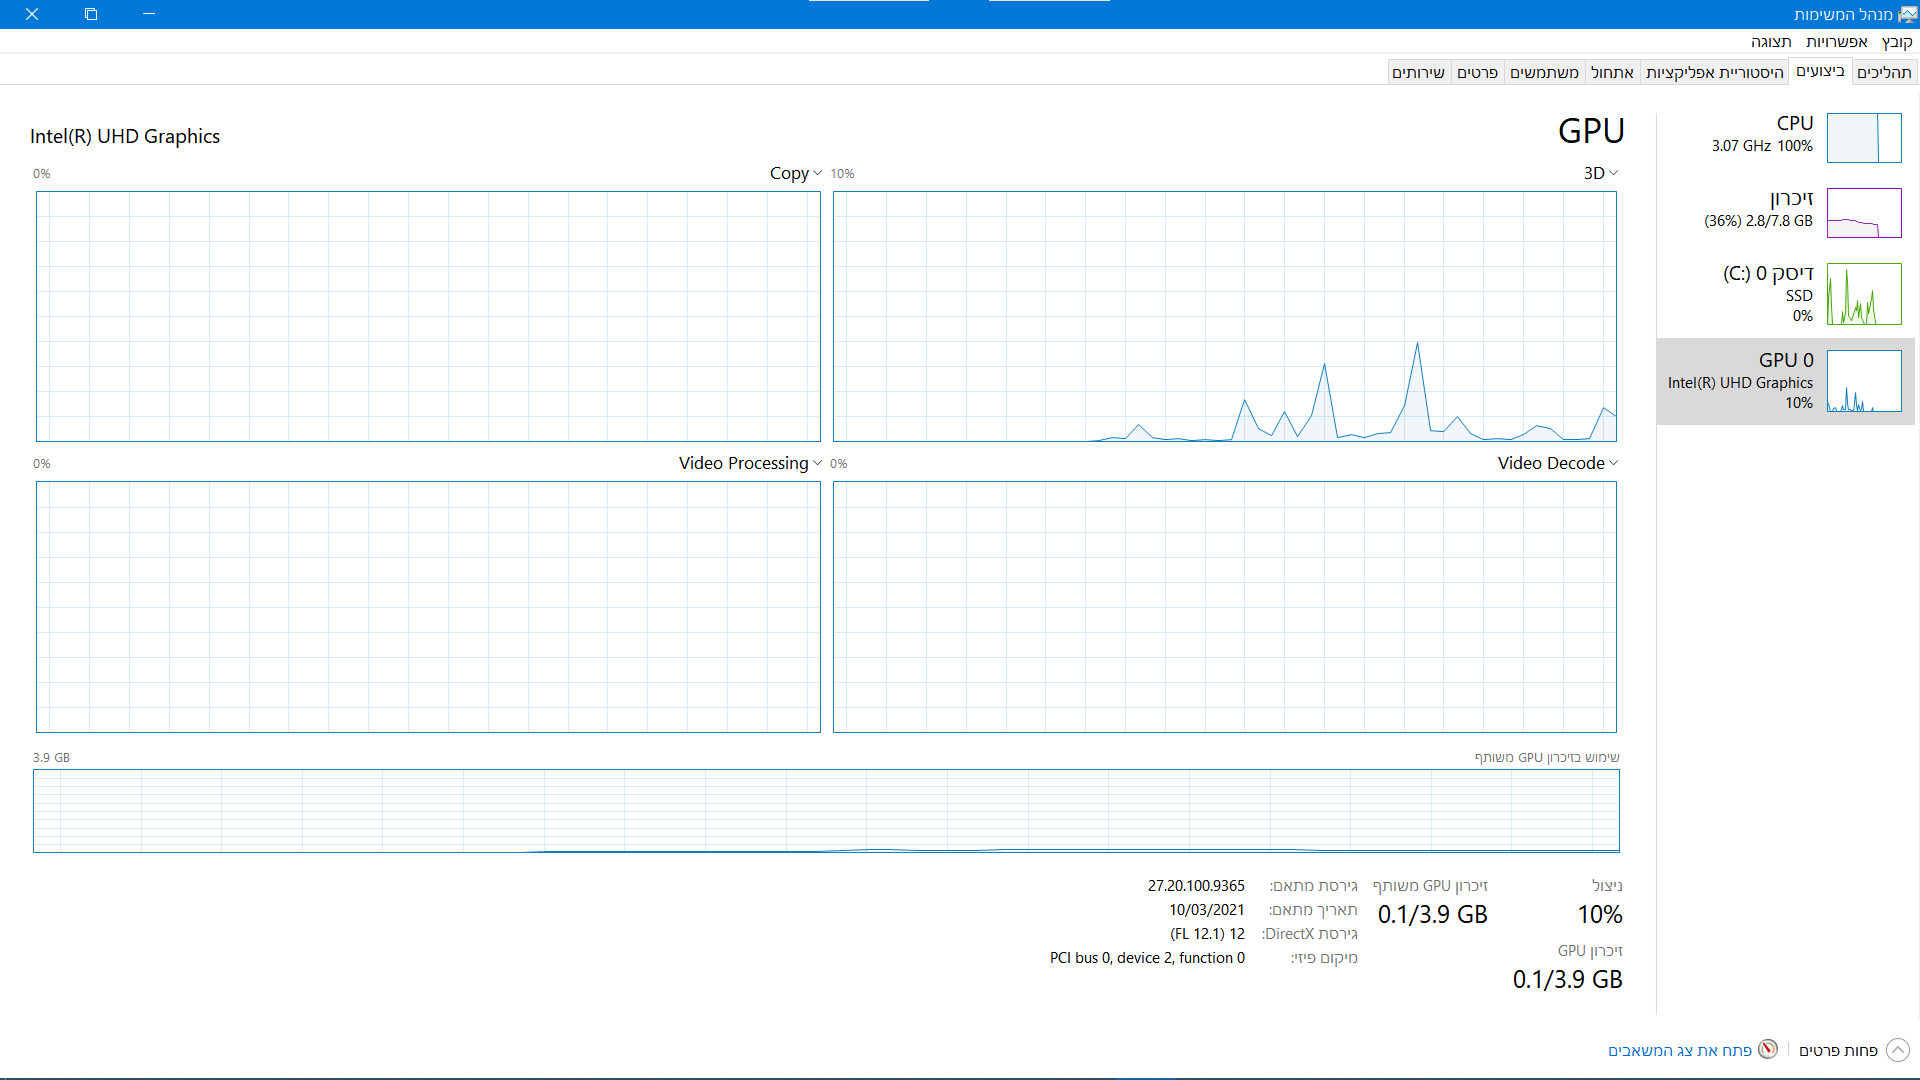Screen dimensions: 1920x1080
Task: Click the Intel(R) UHD Graphics header text
Action: [125, 136]
